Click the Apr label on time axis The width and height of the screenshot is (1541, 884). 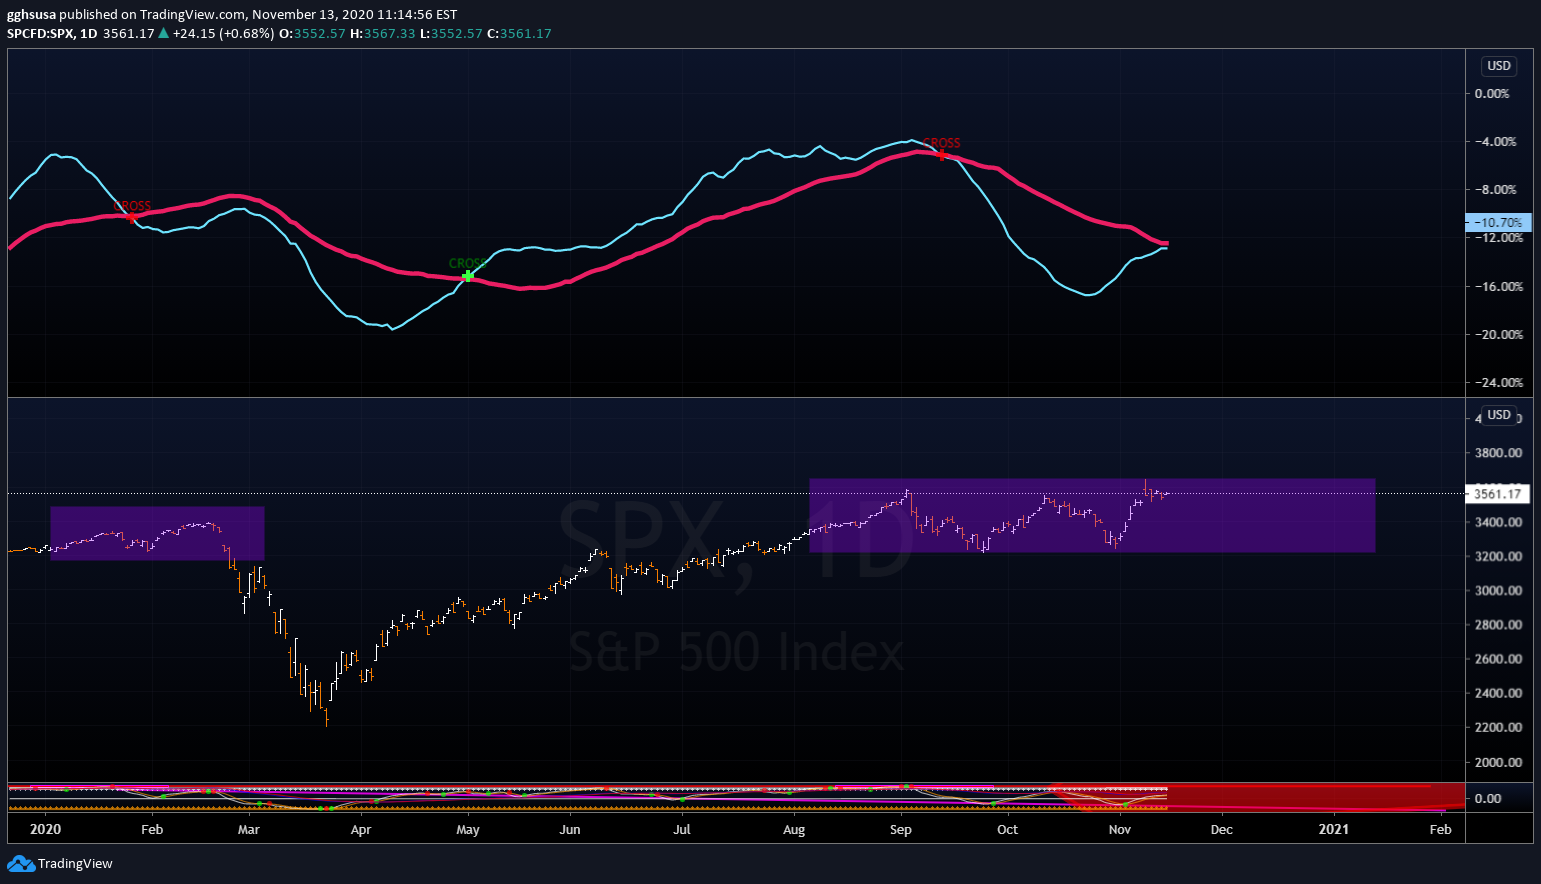click(361, 829)
